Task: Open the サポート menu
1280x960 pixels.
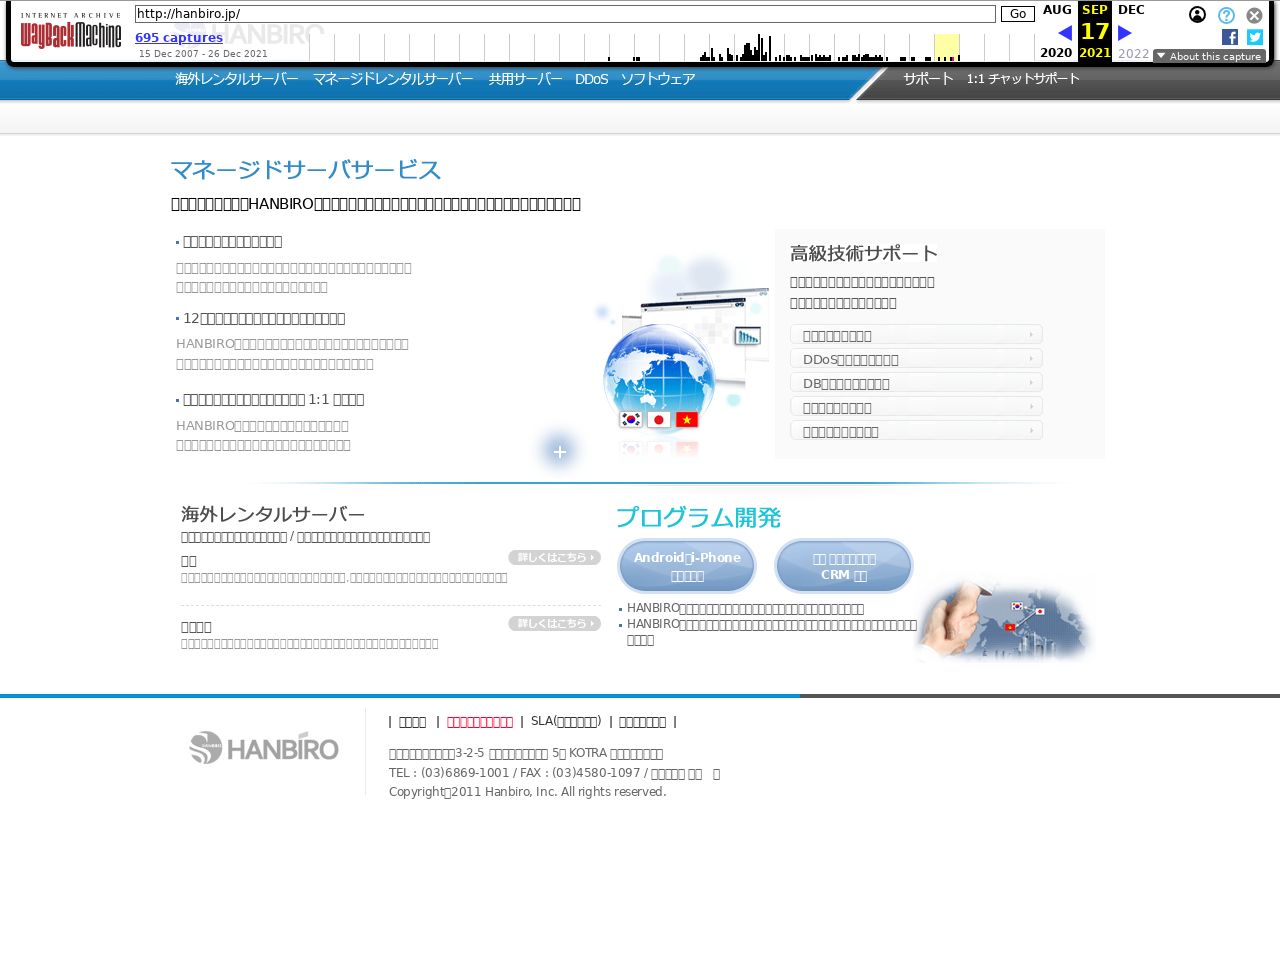Action: point(928,78)
